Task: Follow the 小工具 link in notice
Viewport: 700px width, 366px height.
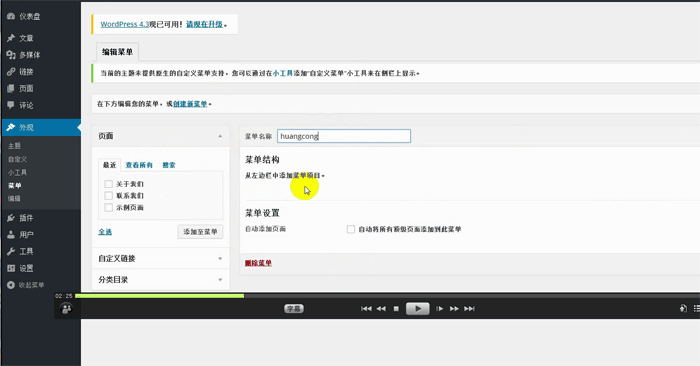Action: [283, 73]
